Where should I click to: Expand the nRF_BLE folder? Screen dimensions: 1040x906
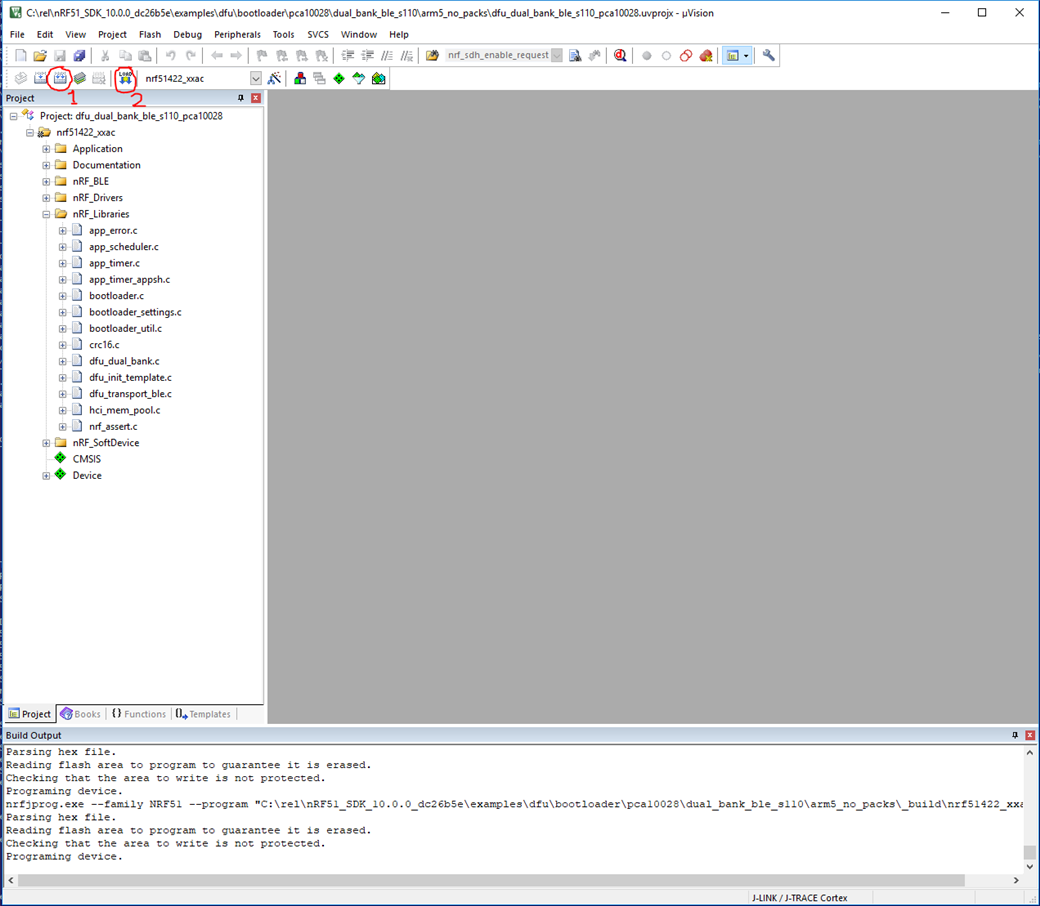pos(46,181)
